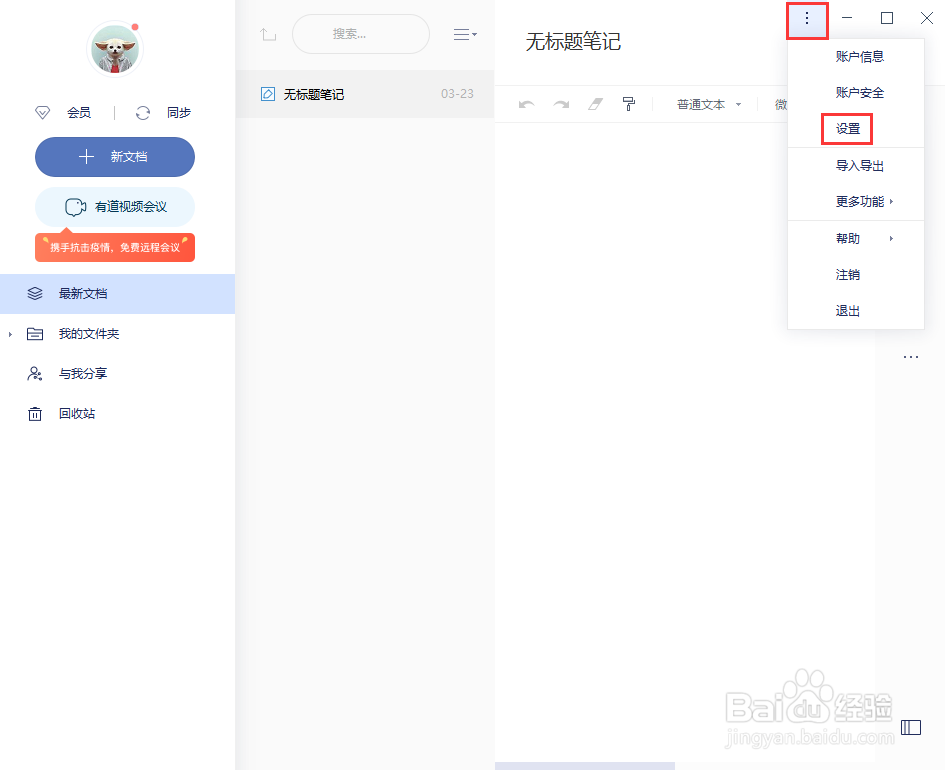The height and width of the screenshot is (770, 945).
Task: Click the 携手抗击疫情 promotional banner
Action: point(115,247)
